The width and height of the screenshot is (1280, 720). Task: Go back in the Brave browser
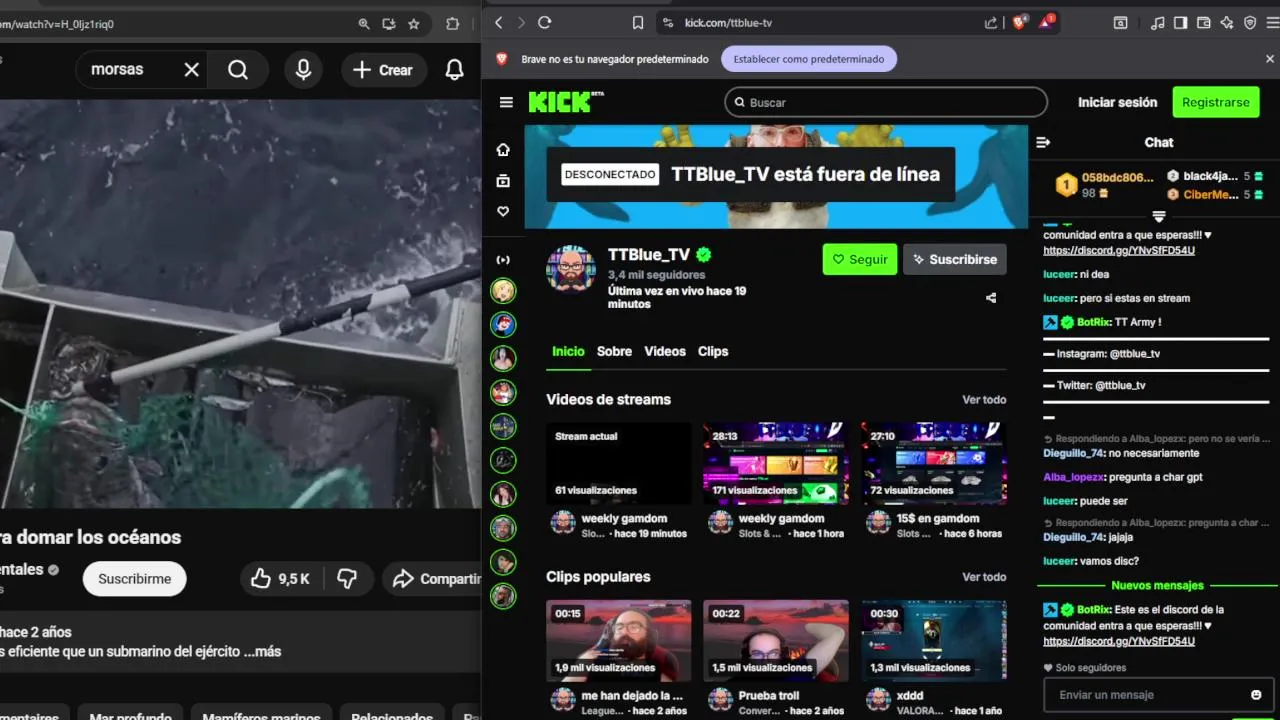498,23
